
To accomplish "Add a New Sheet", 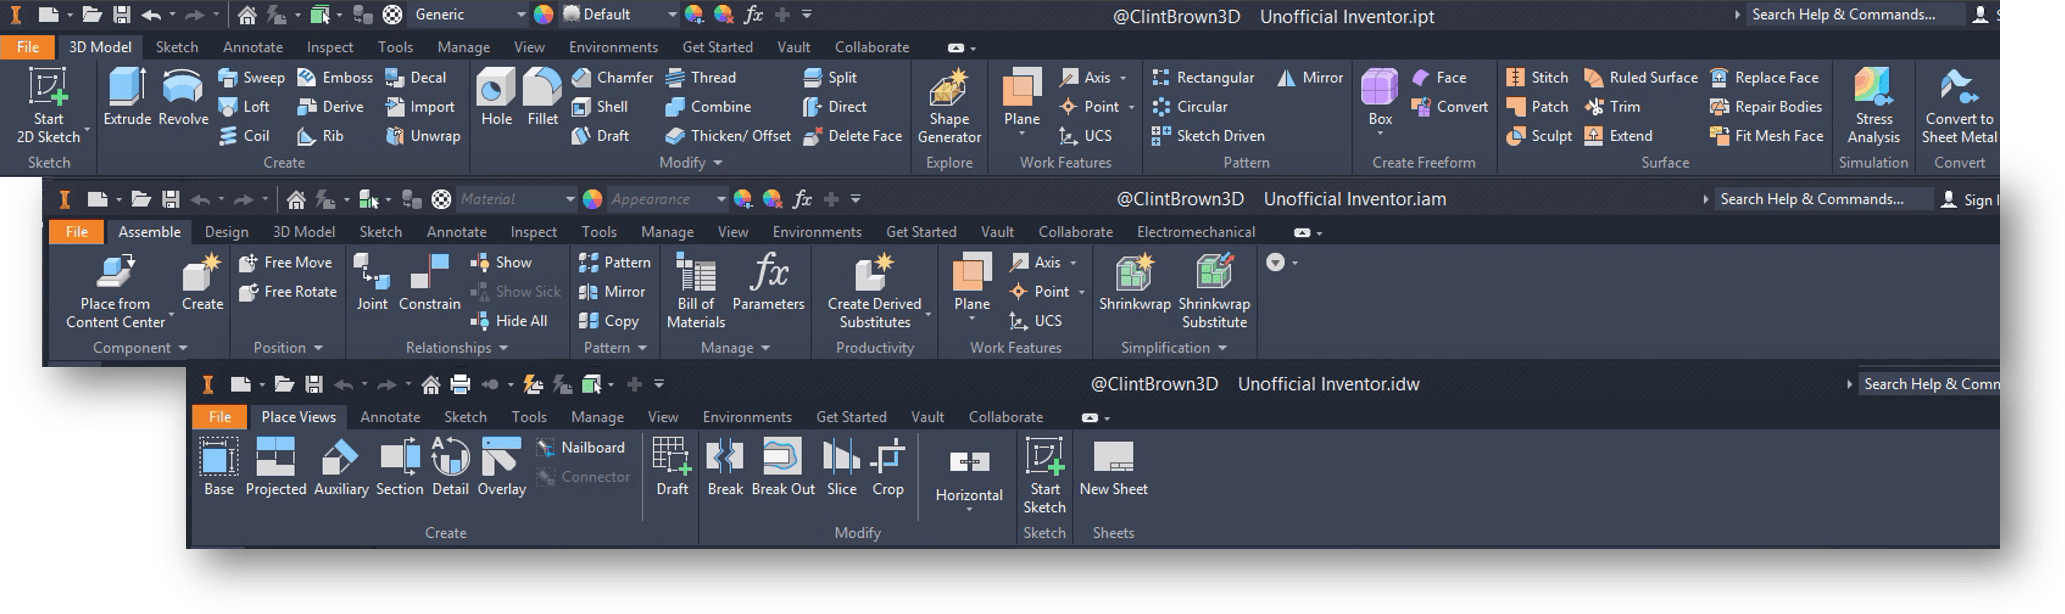I will (x=1113, y=468).
